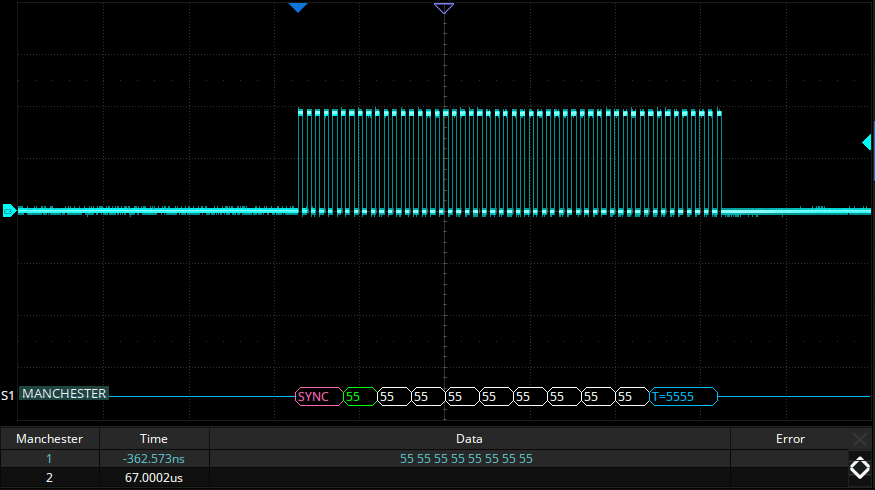Viewport: 875px width, 490px height.
Task: Close the Manchester decode table
Action: click(860, 439)
